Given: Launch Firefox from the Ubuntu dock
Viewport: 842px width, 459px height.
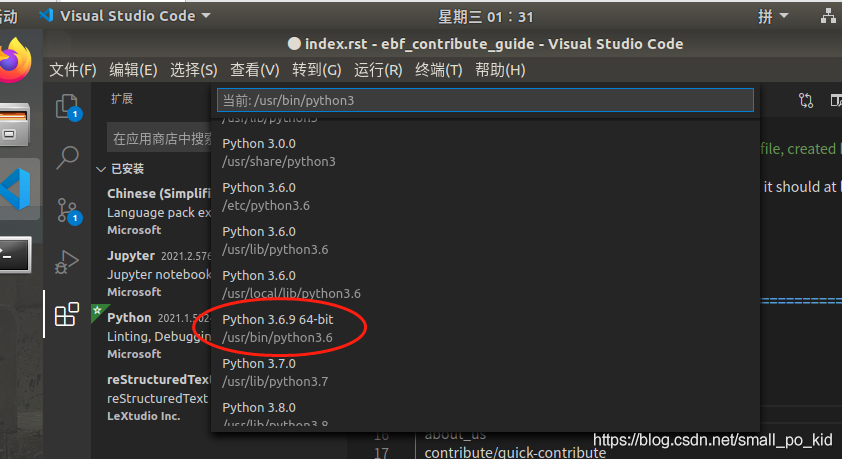Looking at the screenshot, I should click(15, 60).
